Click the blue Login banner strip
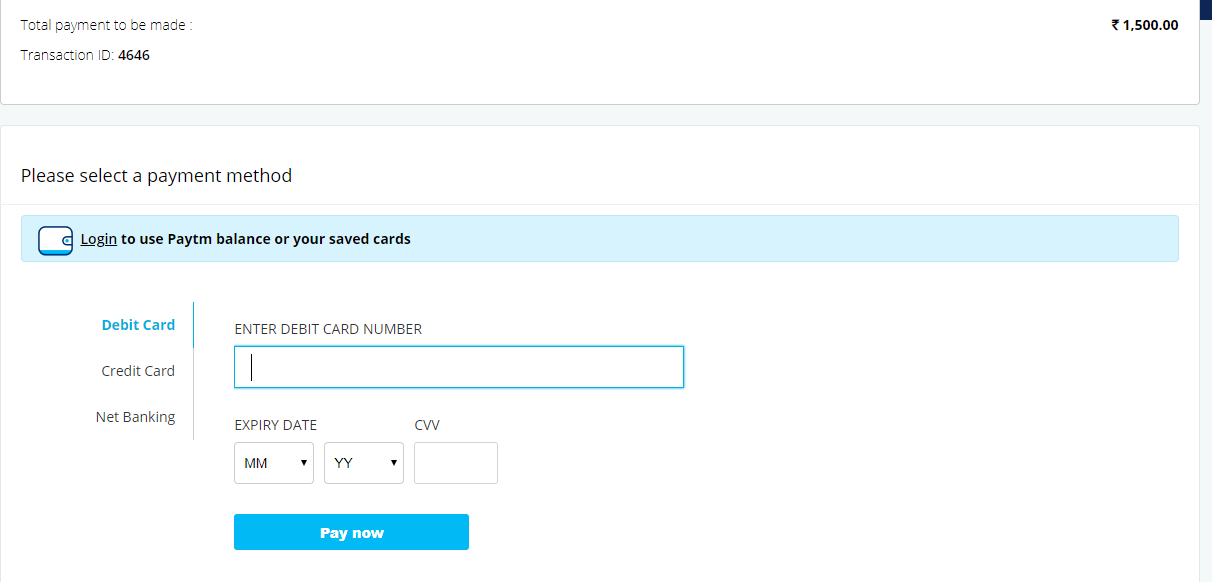 pyautogui.click(x=600, y=239)
